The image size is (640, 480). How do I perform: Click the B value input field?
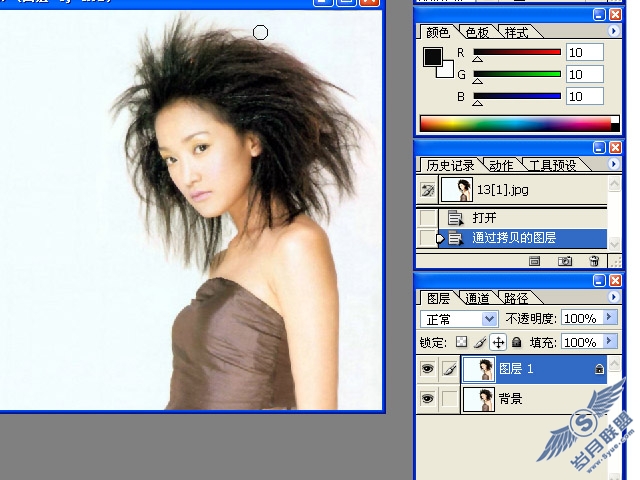(x=584, y=97)
